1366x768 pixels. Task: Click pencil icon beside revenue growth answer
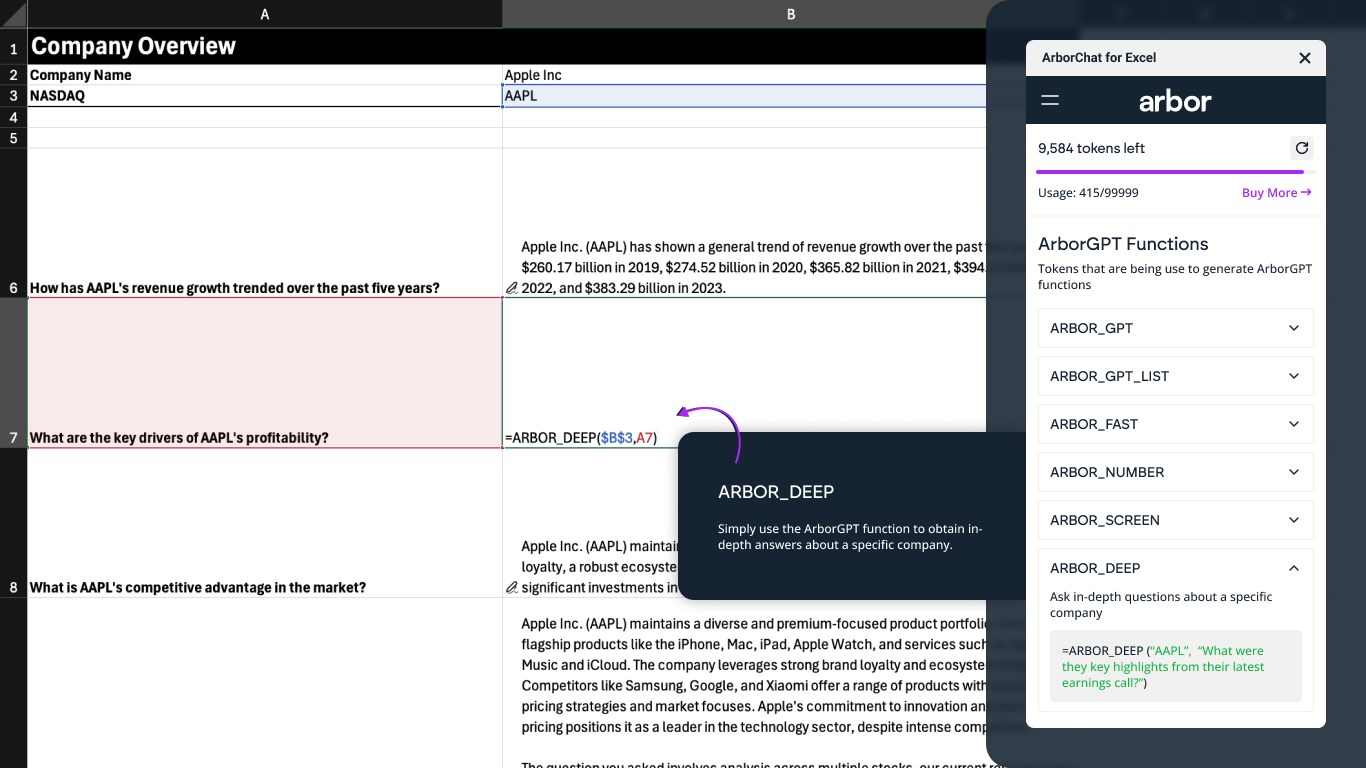coord(512,288)
